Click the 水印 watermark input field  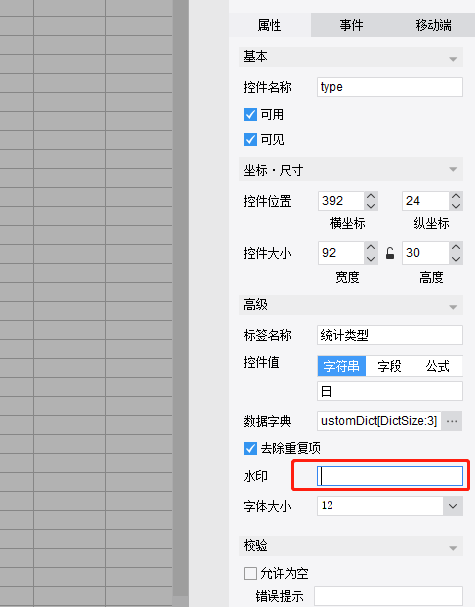click(x=390, y=476)
